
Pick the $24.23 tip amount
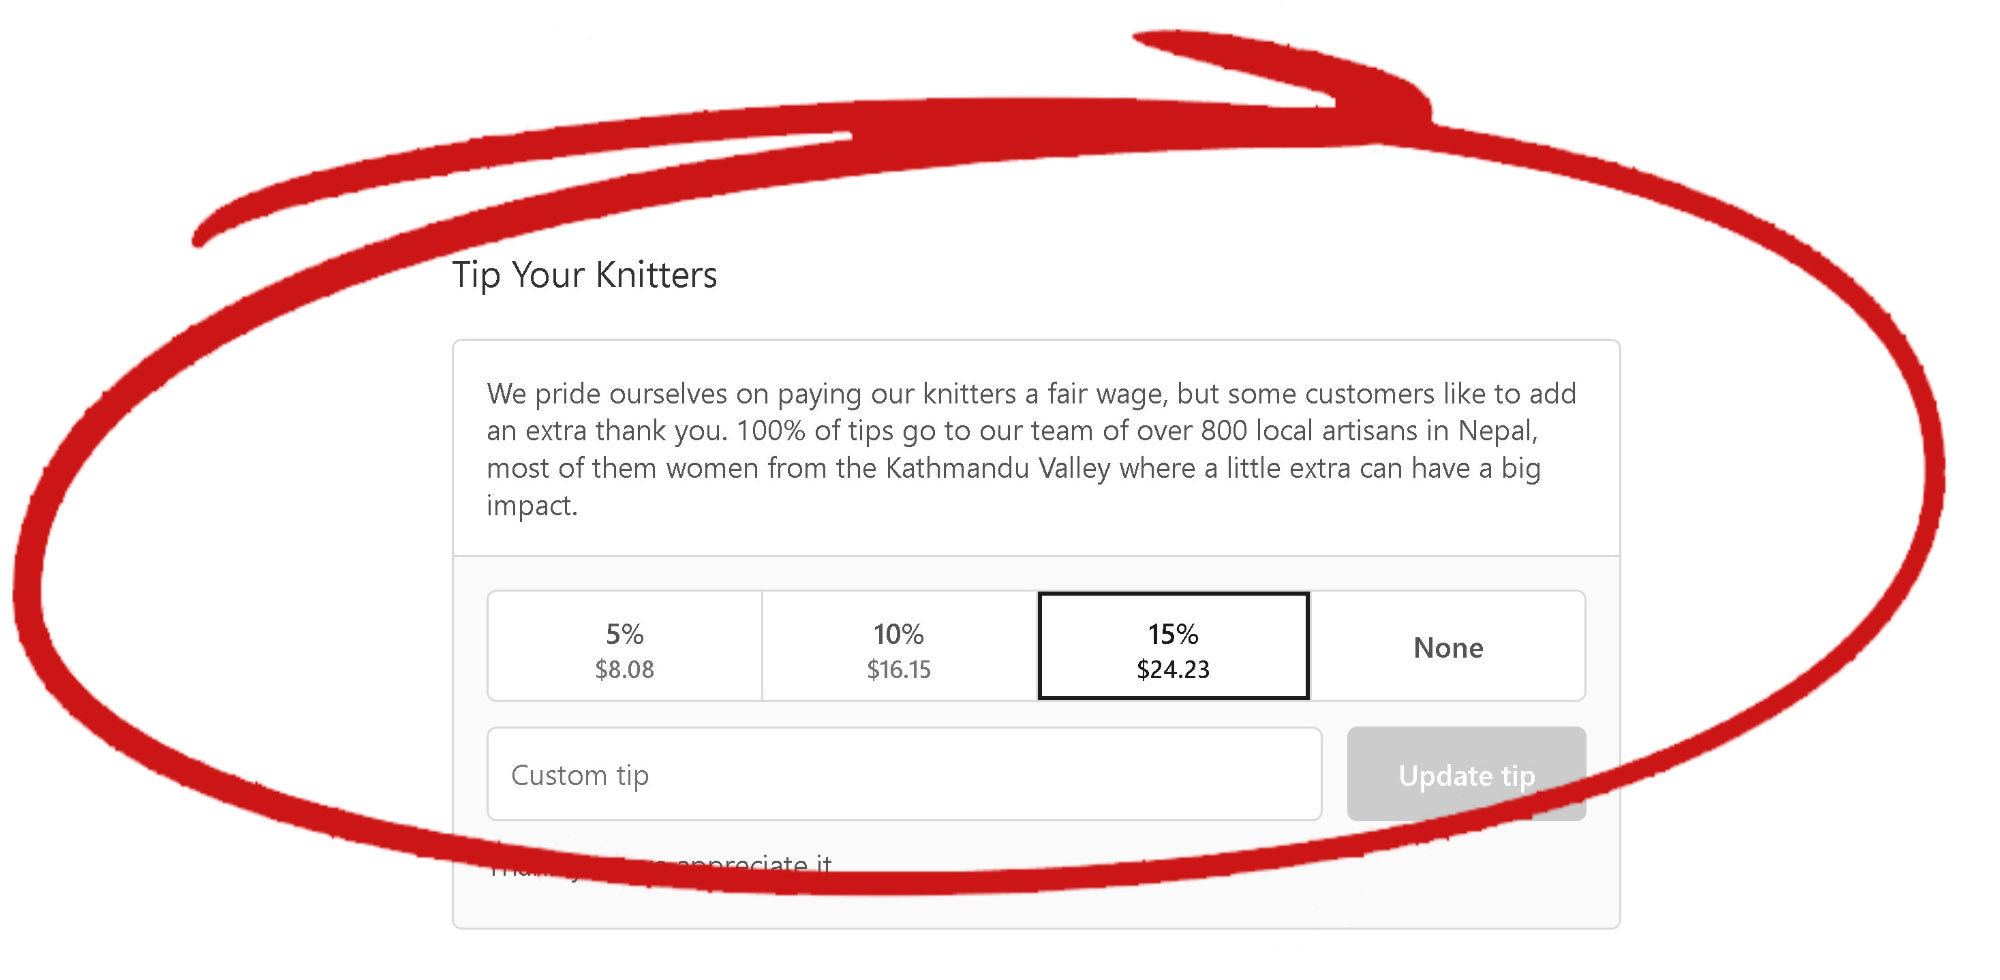(1173, 669)
